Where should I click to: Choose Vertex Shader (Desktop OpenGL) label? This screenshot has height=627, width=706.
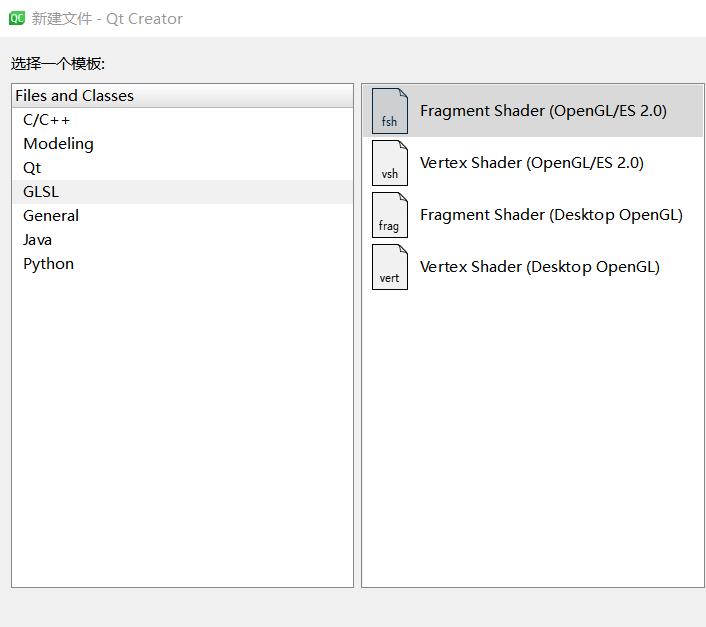tap(540, 267)
